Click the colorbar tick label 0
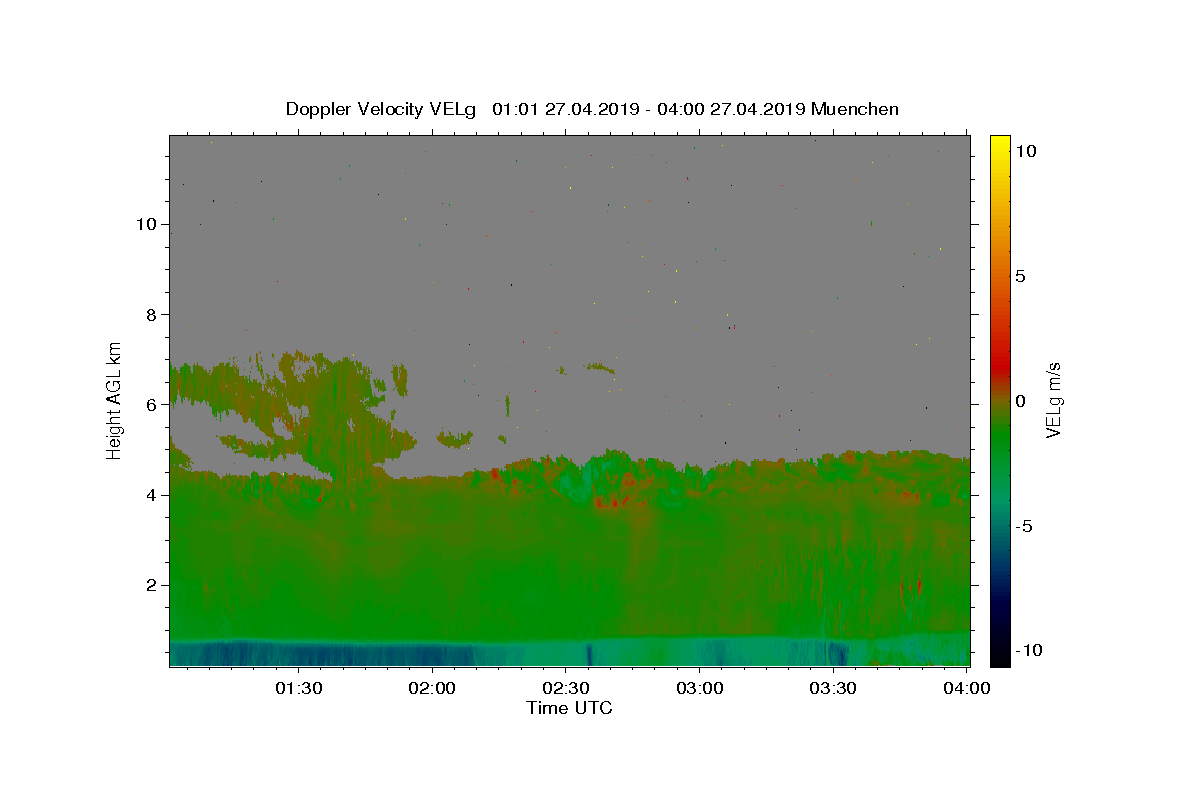 1021,401
